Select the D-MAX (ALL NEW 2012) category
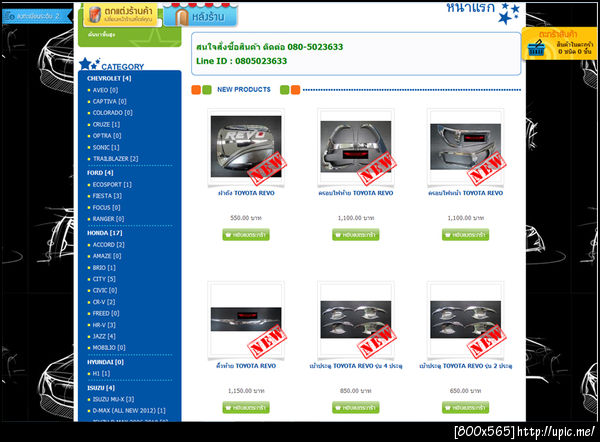 pos(129,411)
